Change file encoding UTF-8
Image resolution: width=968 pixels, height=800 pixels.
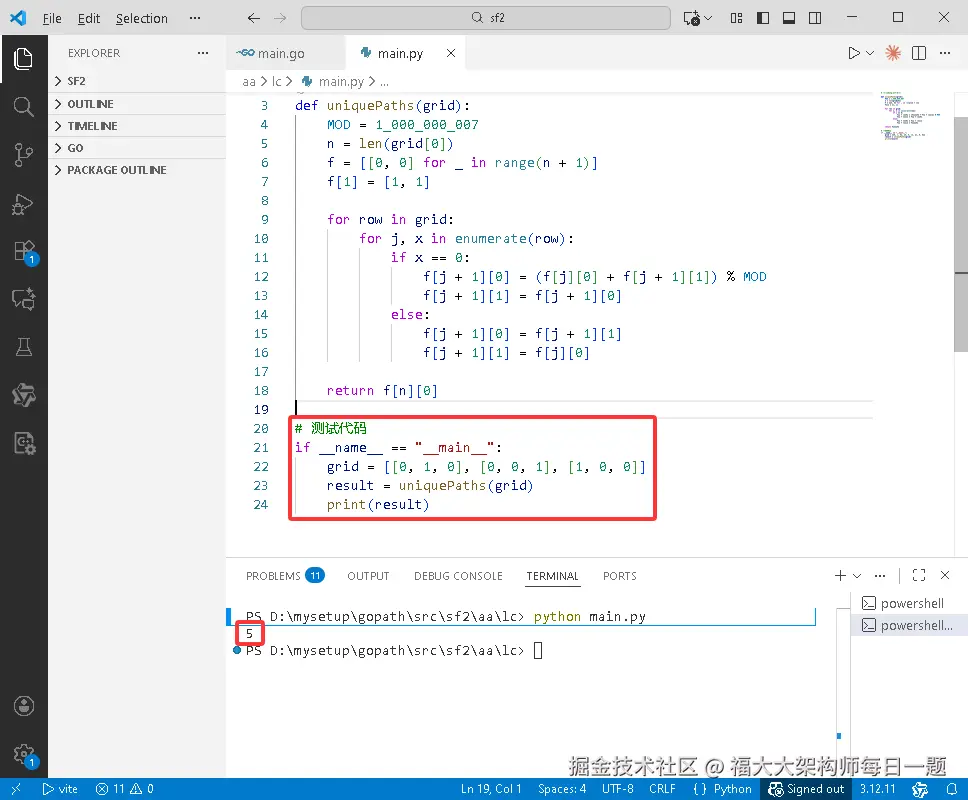[617, 789]
